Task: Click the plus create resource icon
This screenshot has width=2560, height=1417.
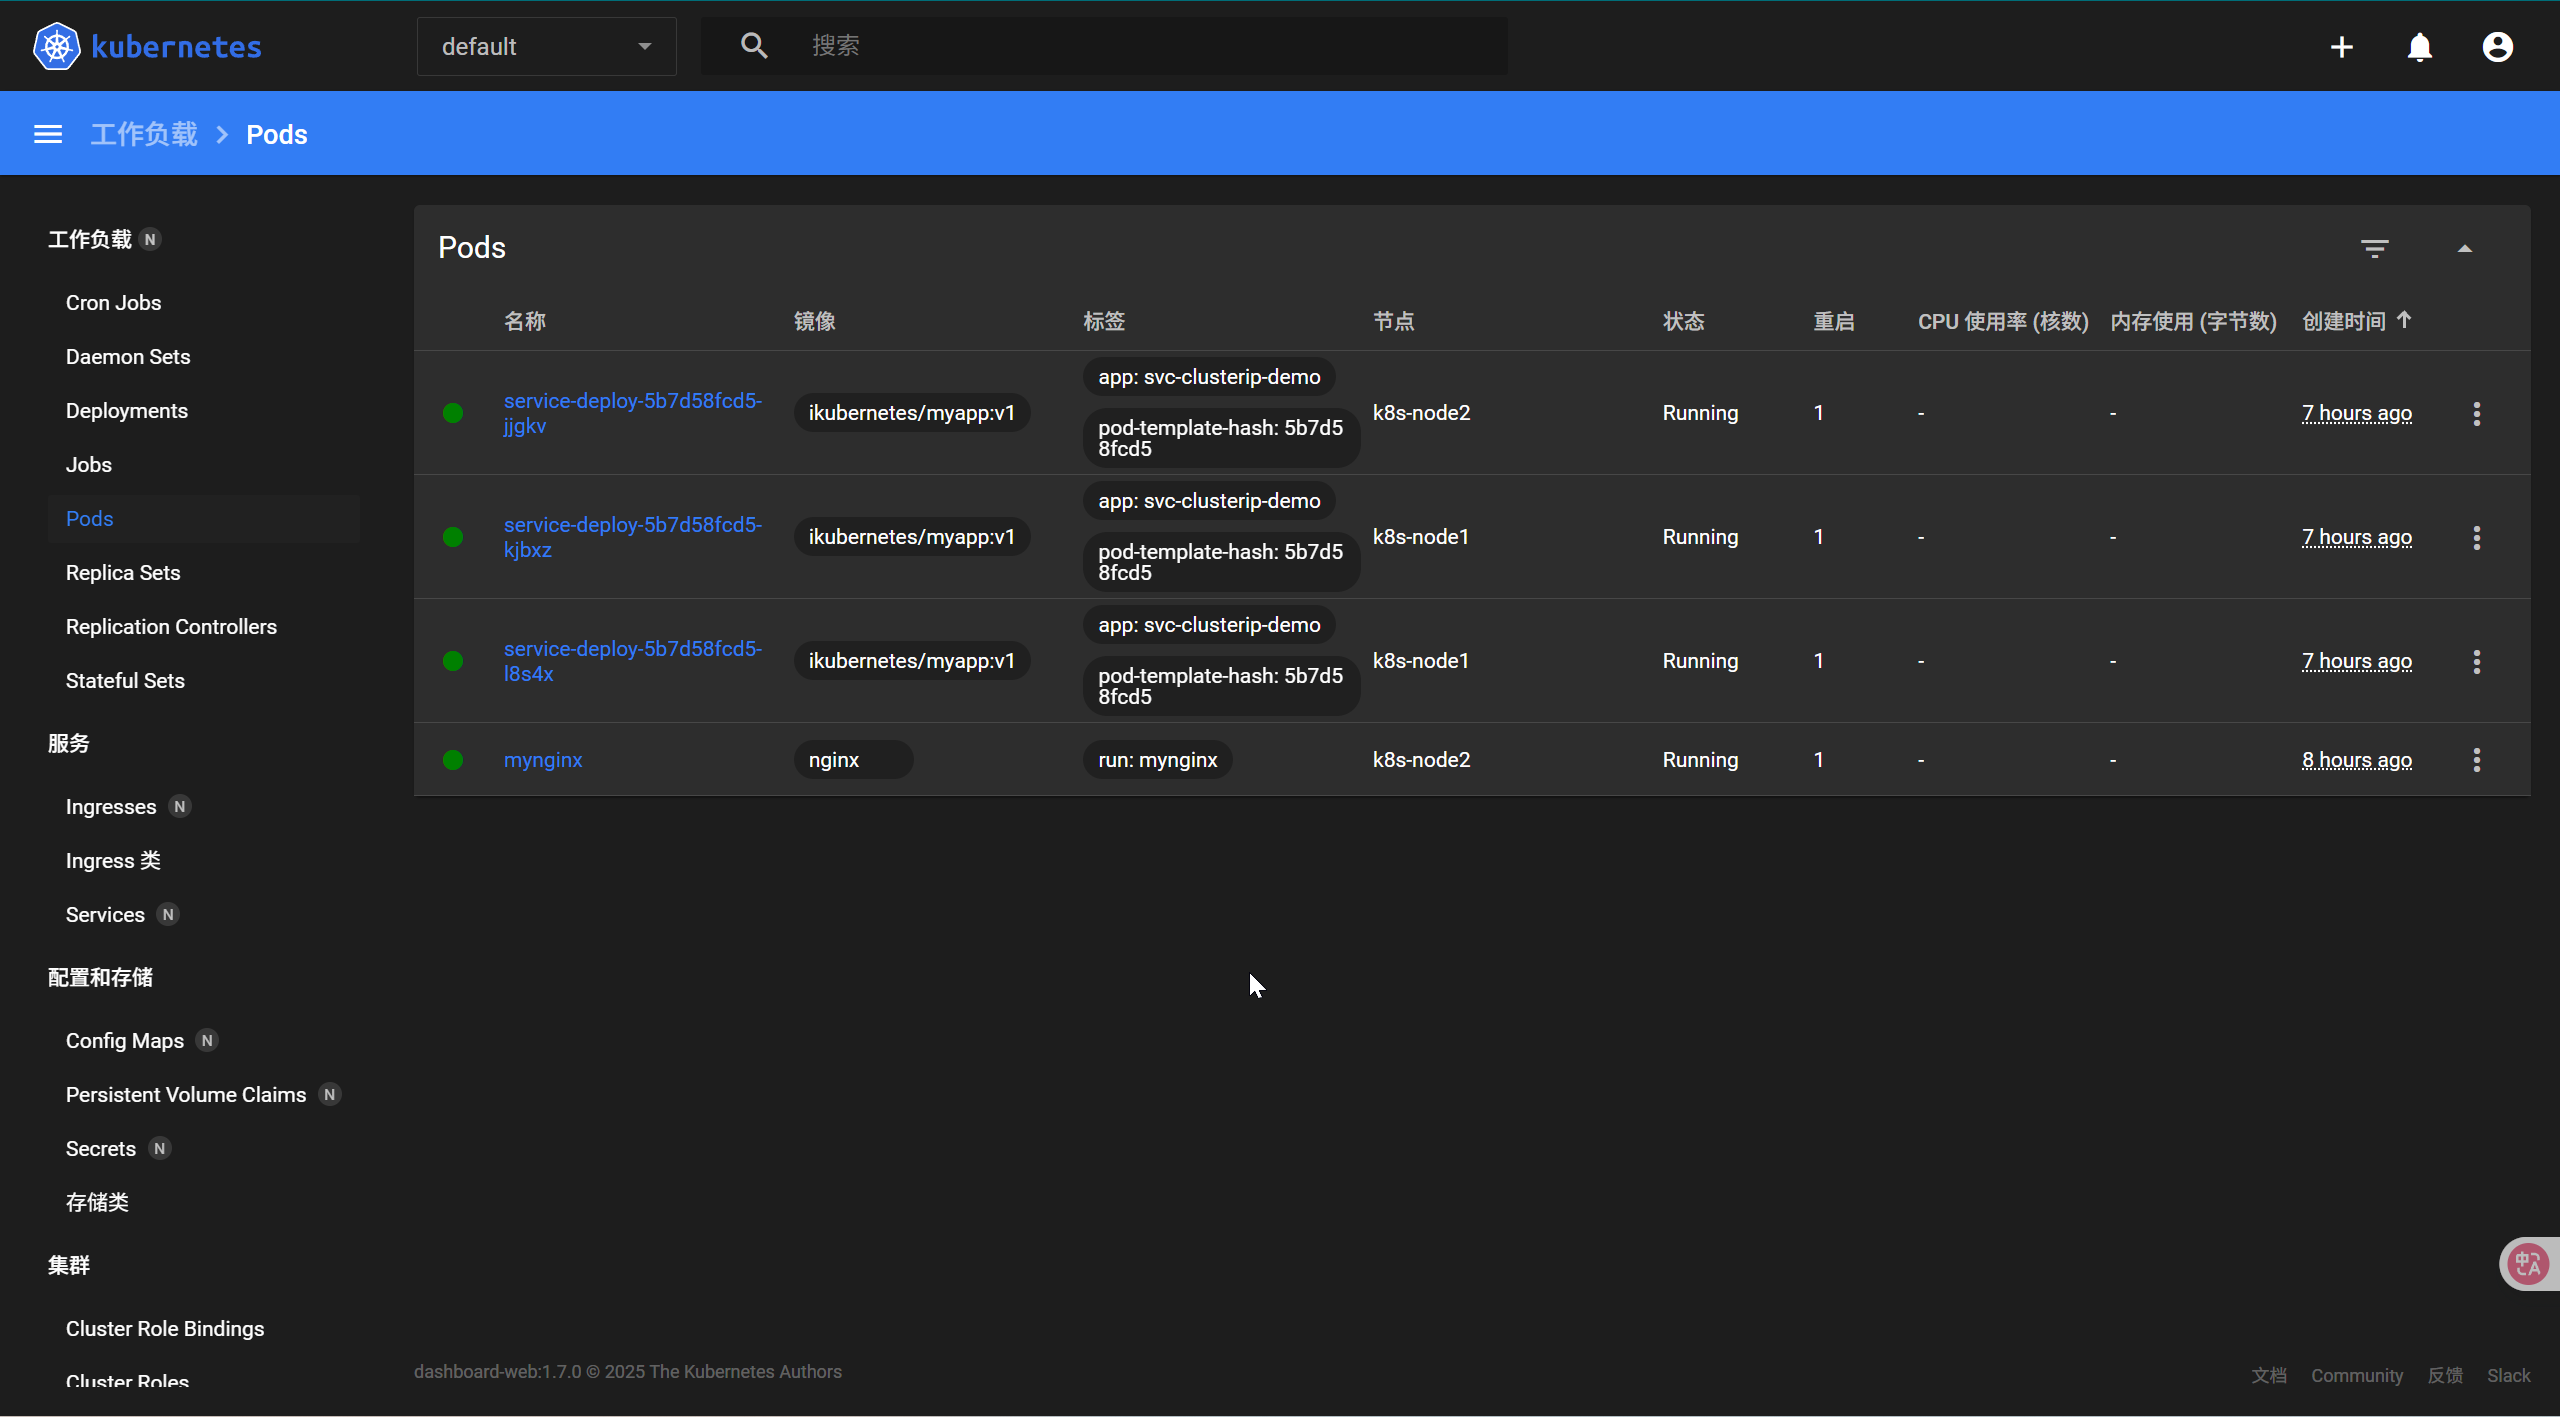Action: 2341,47
